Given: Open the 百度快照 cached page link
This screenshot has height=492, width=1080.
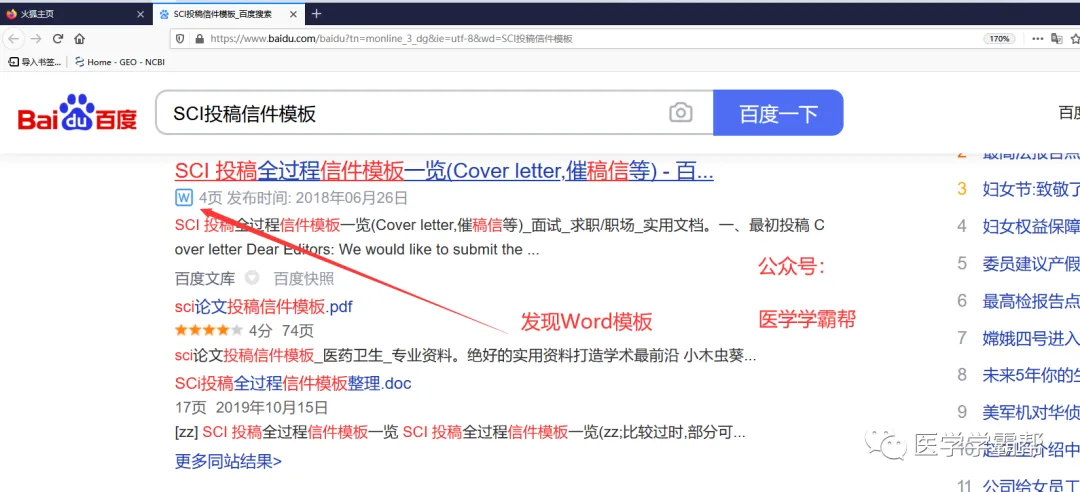Looking at the screenshot, I should point(304,278).
